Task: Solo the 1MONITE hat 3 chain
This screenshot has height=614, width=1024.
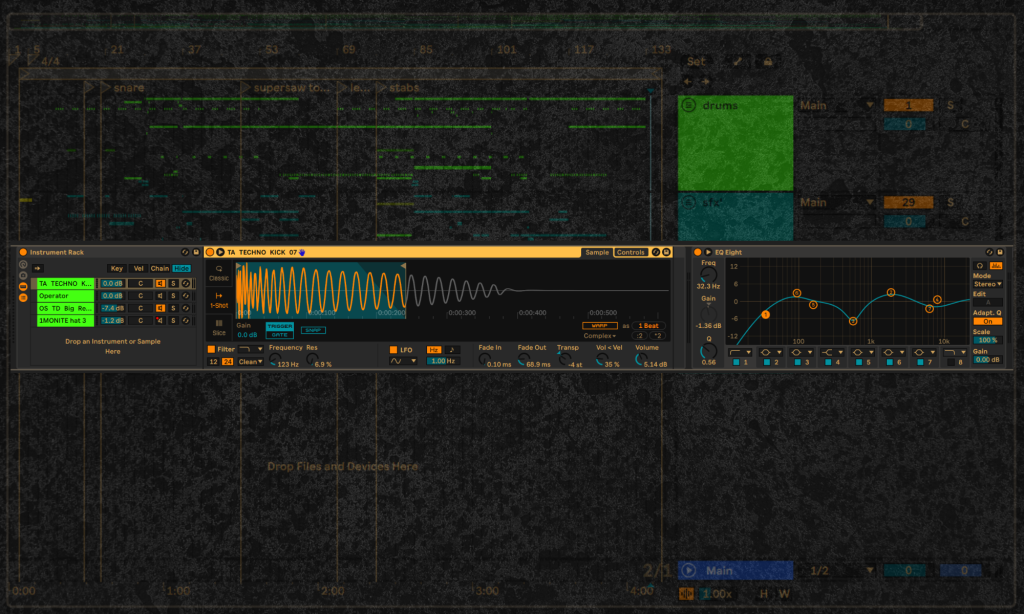Action: [172, 321]
